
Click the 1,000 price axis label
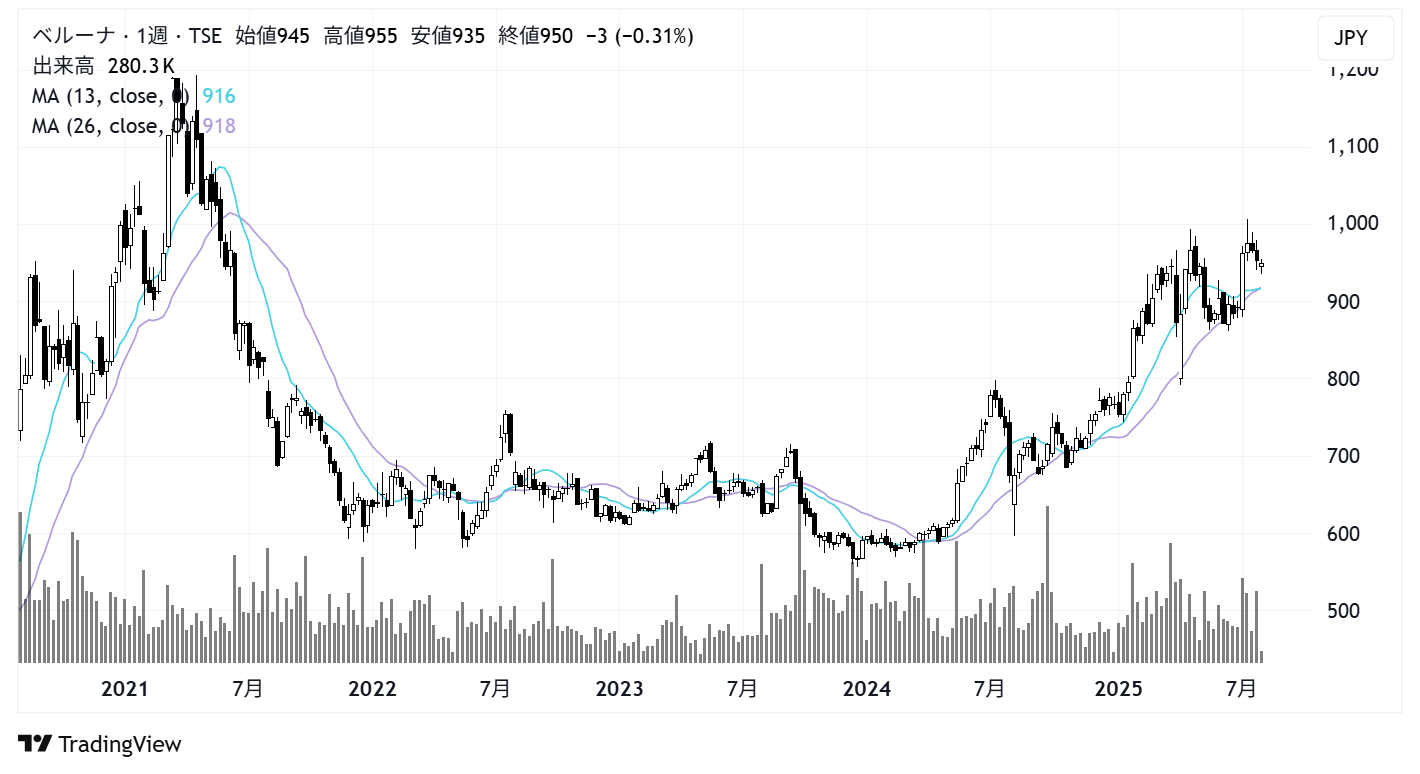click(x=1352, y=223)
